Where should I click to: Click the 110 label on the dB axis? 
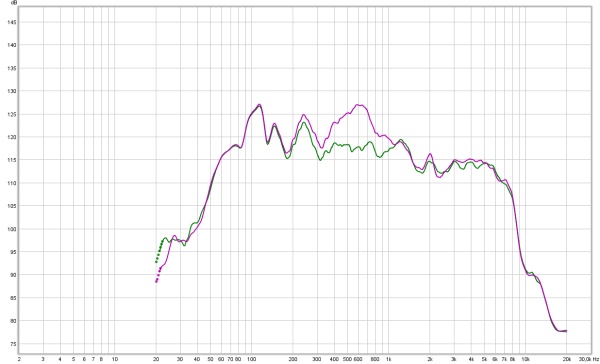coord(12,183)
